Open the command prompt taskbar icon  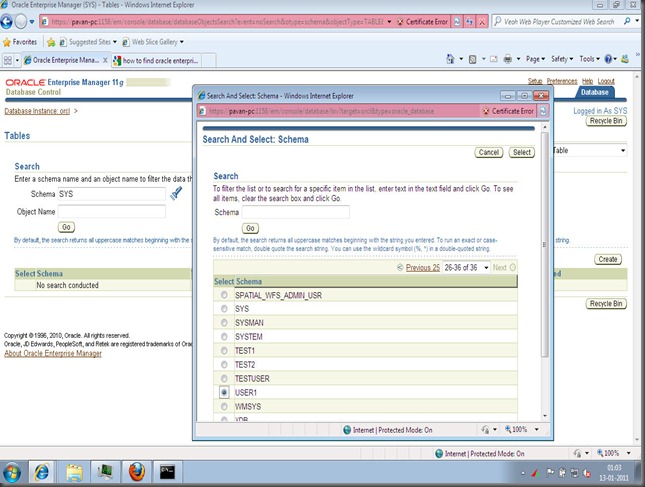pos(167,472)
